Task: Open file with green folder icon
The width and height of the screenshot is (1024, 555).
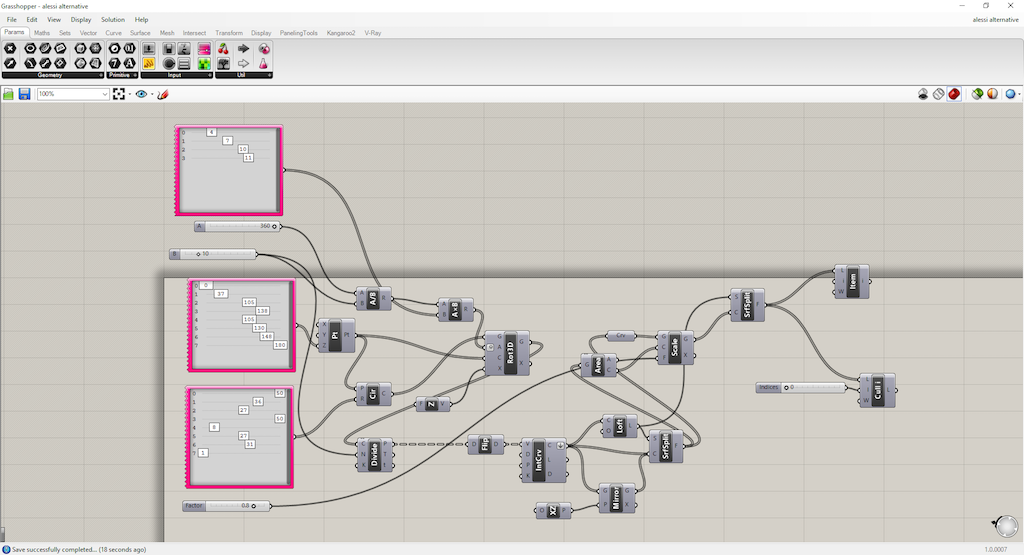Action: coord(8,94)
